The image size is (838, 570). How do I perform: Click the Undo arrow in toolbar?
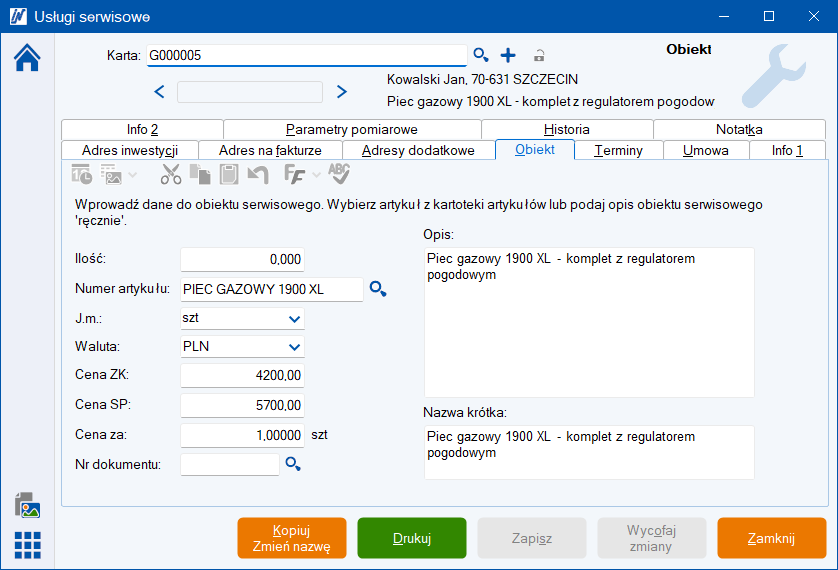[x=258, y=175]
